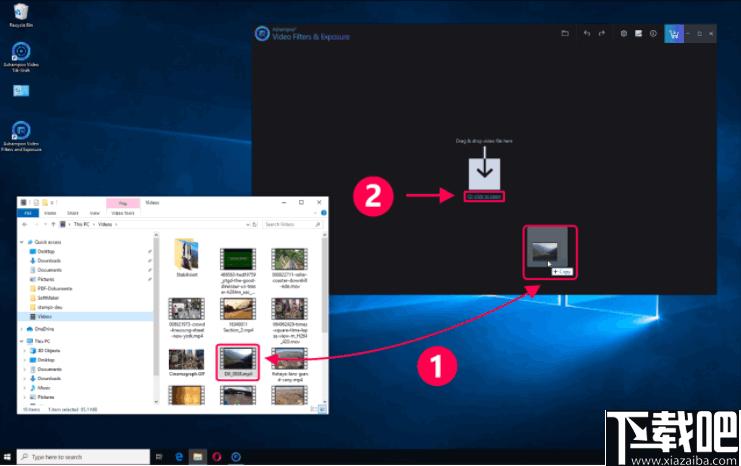The height and width of the screenshot is (466, 741).
Task: Open the shopping cart purchase button
Action: pyautogui.click(x=674, y=34)
